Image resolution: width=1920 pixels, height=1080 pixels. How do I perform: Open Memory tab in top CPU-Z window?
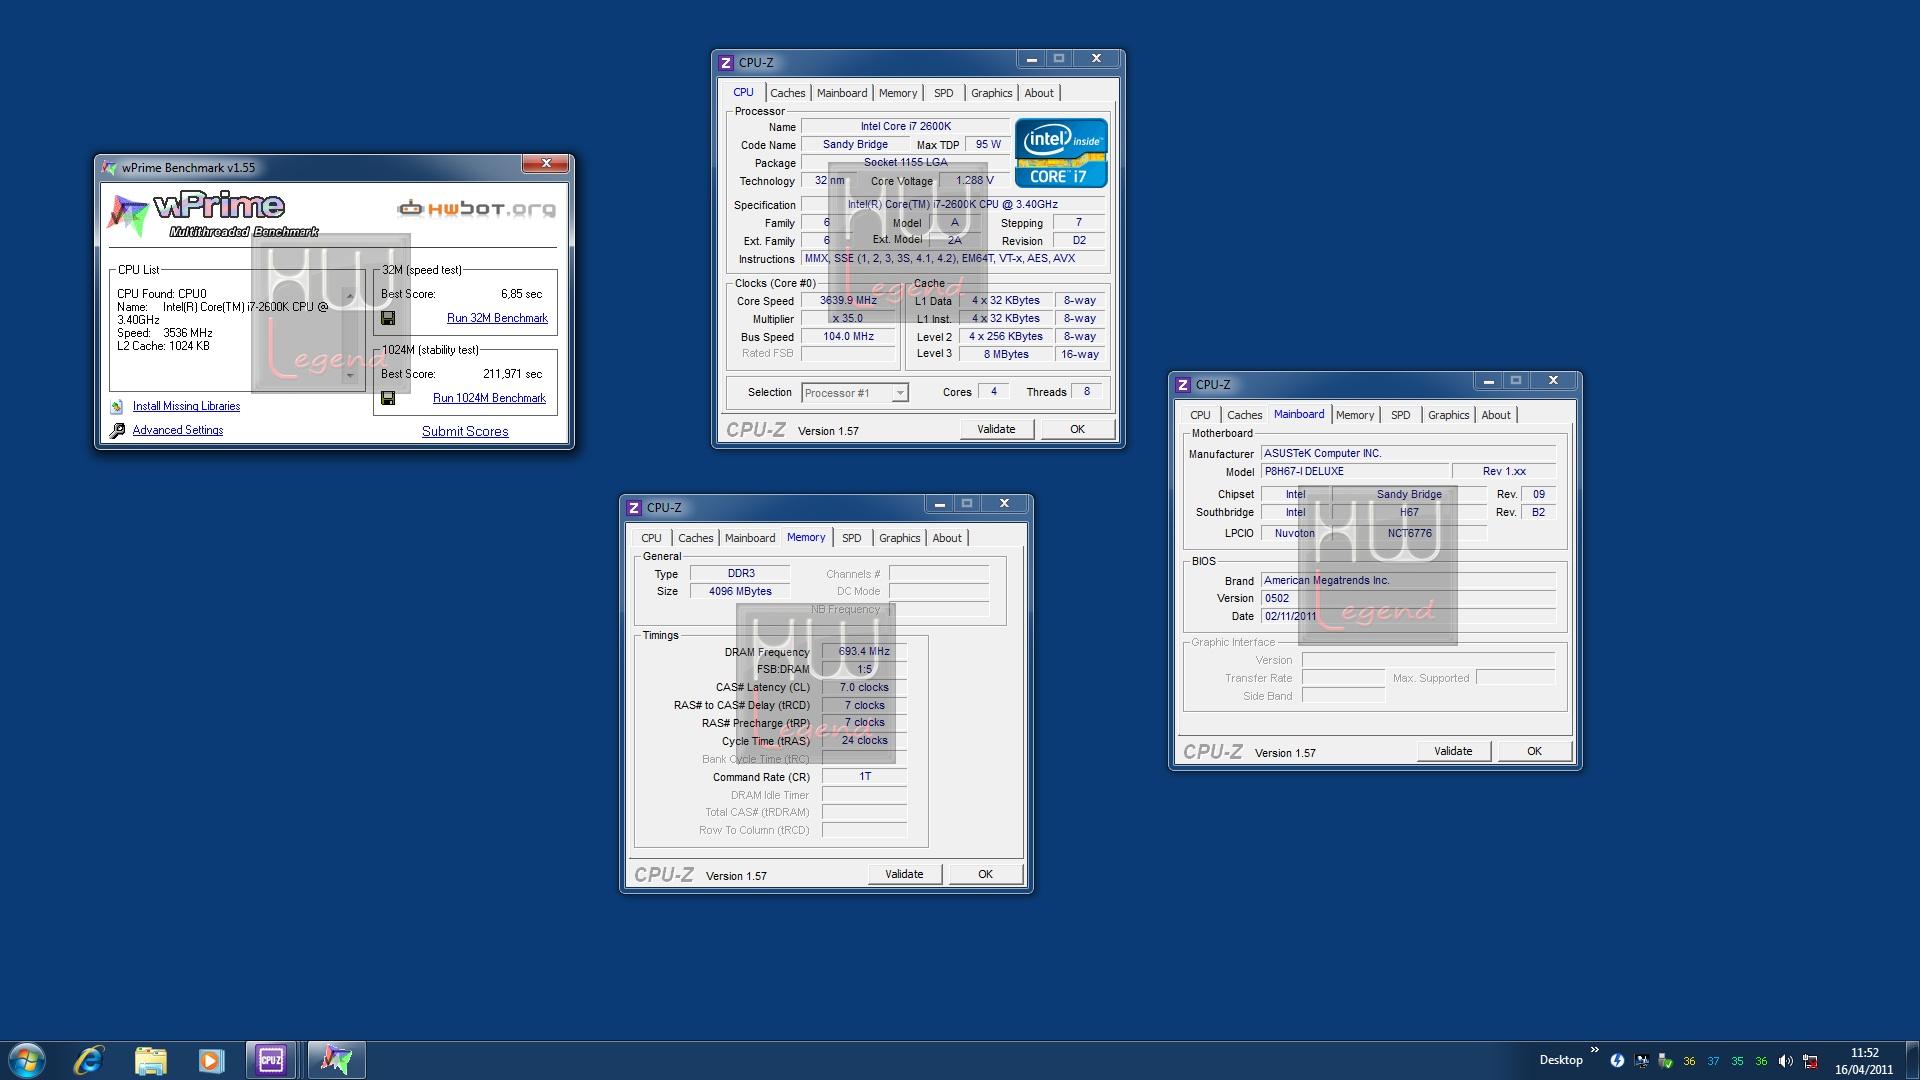click(x=898, y=93)
